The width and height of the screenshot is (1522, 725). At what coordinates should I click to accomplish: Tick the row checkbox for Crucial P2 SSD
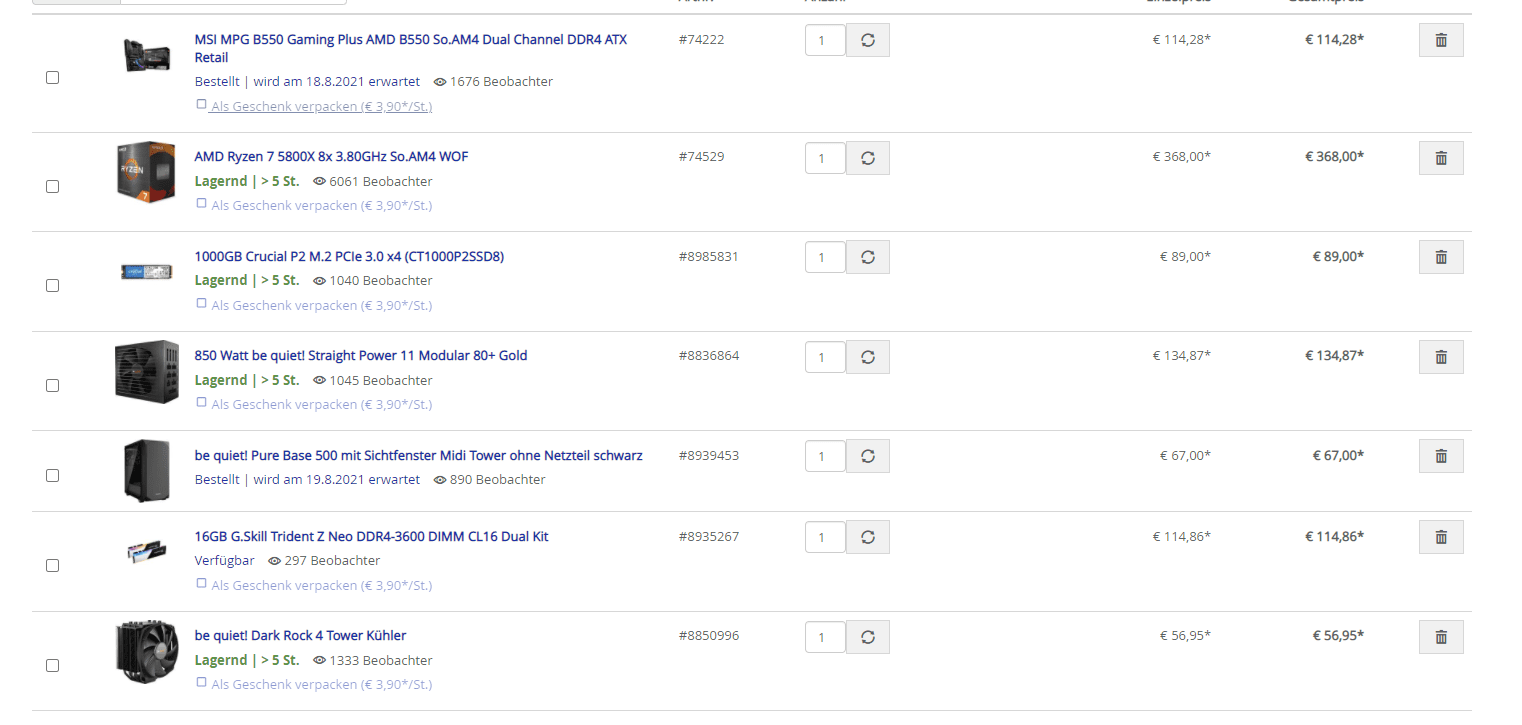(x=53, y=285)
